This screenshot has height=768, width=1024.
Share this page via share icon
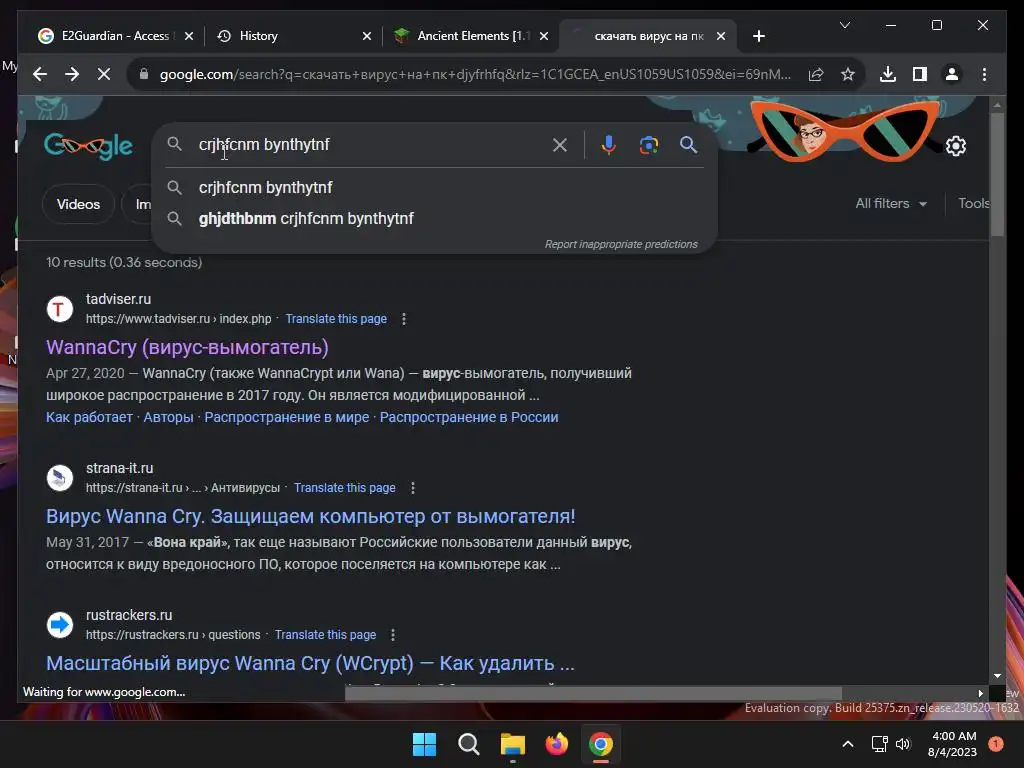pyautogui.click(x=816, y=74)
